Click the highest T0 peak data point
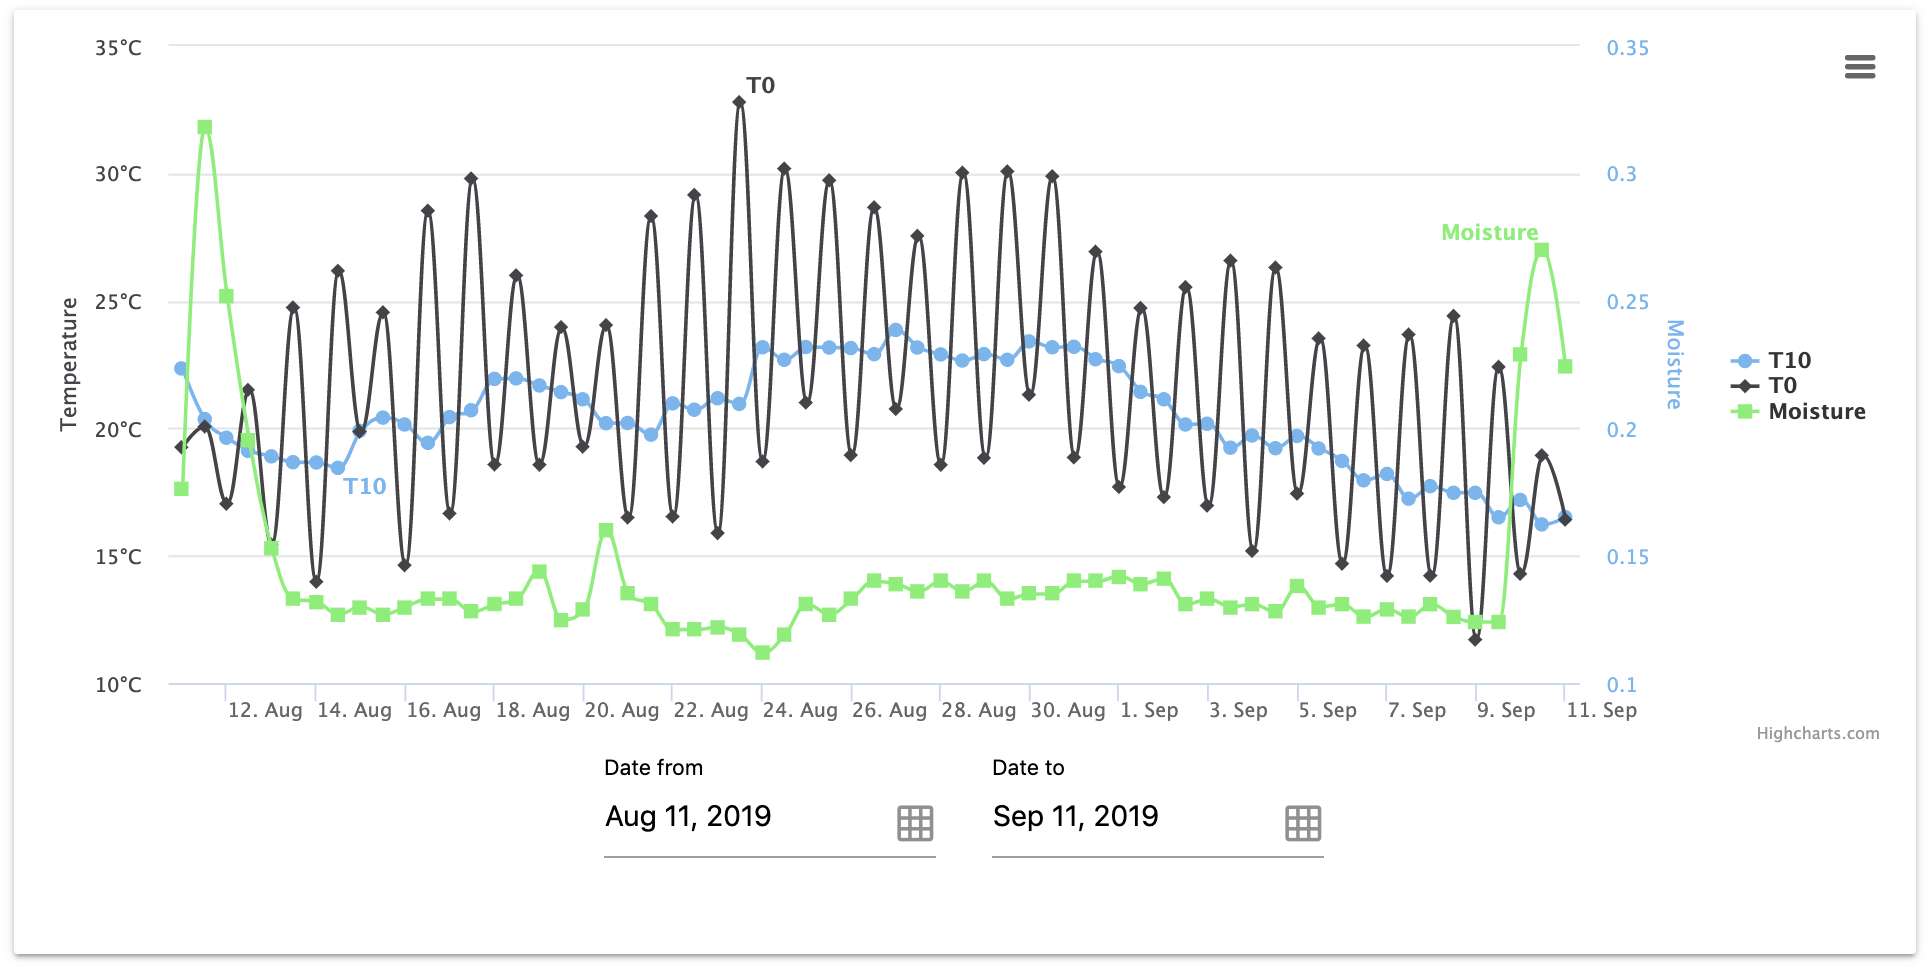Image resolution: width=1932 pixels, height=967 pixels. tap(740, 103)
